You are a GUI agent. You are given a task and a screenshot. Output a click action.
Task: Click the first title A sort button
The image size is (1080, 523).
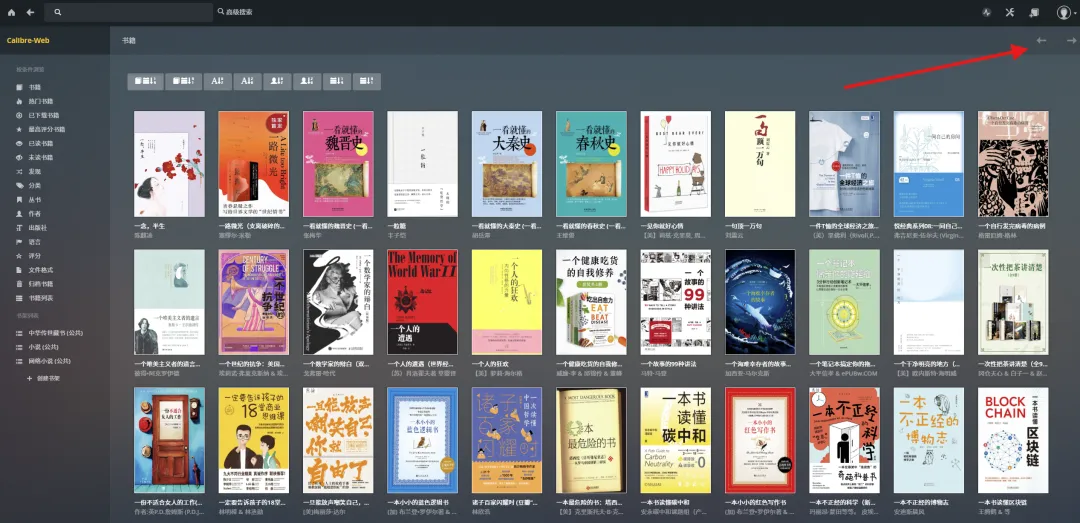point(217,81)
